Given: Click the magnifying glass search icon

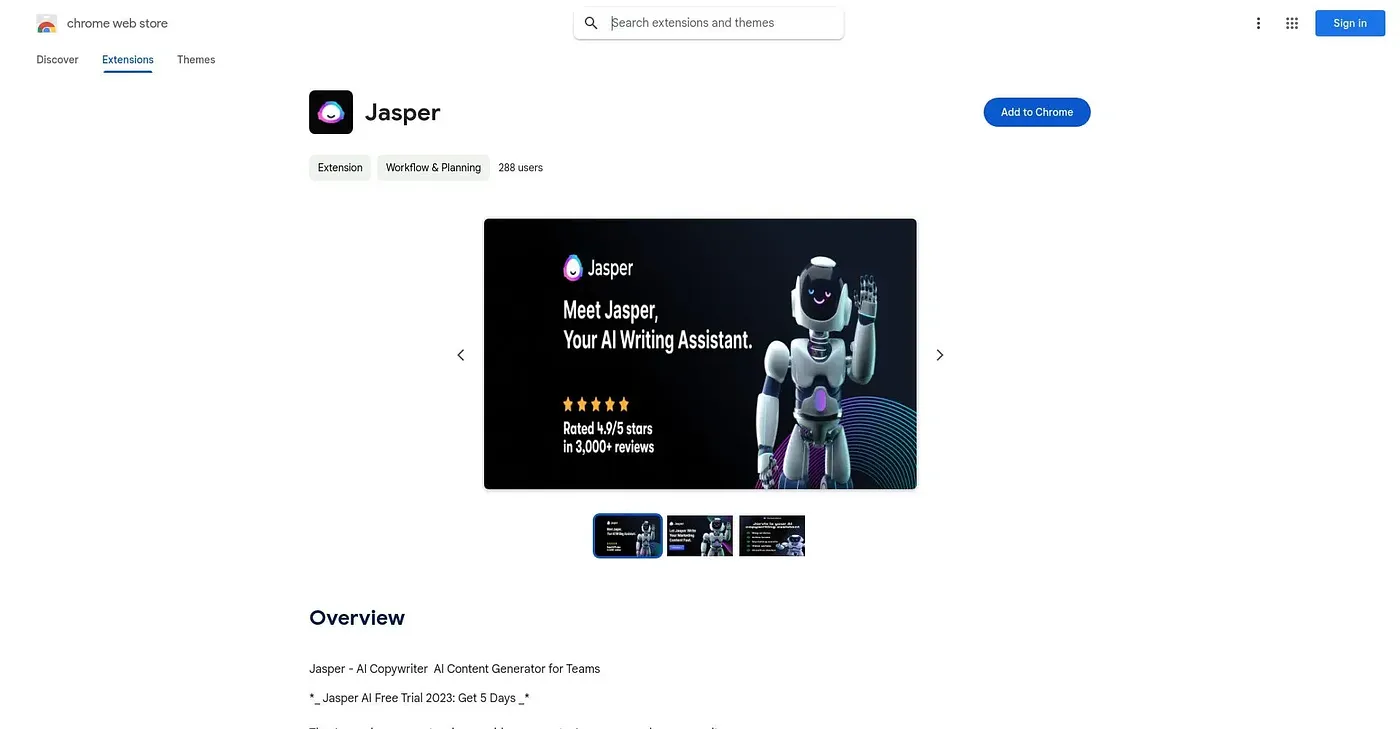Looking at the screenshot, I should click(591, 23).
